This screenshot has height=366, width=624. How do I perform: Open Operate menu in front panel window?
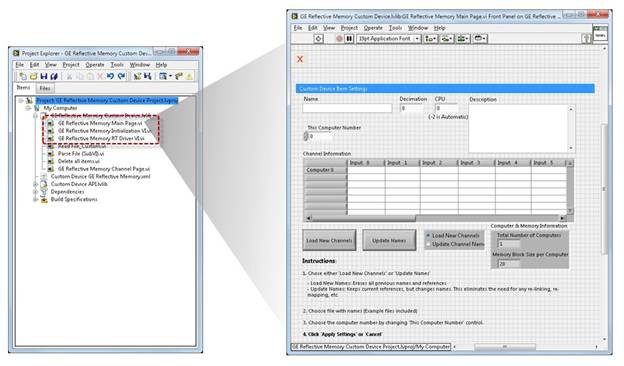[373, 28]
